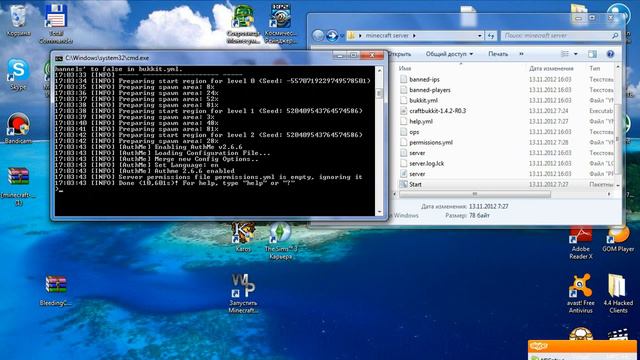Open the Recycle Bin desktop icon
The width and height of the screenshot is (640, 360).
pyautogui.click(x=18, y=20)
